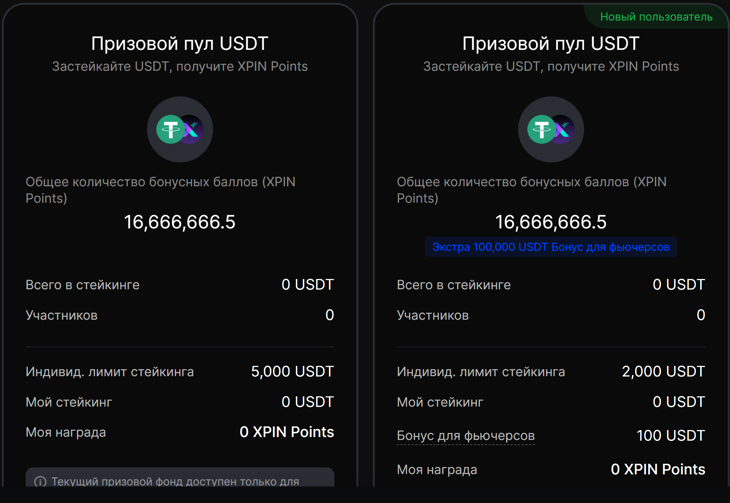Click left card subtitle 'Застейкайте USDT, получите XPIN Points'
730x503 pixels.
(x=180, y=67)
